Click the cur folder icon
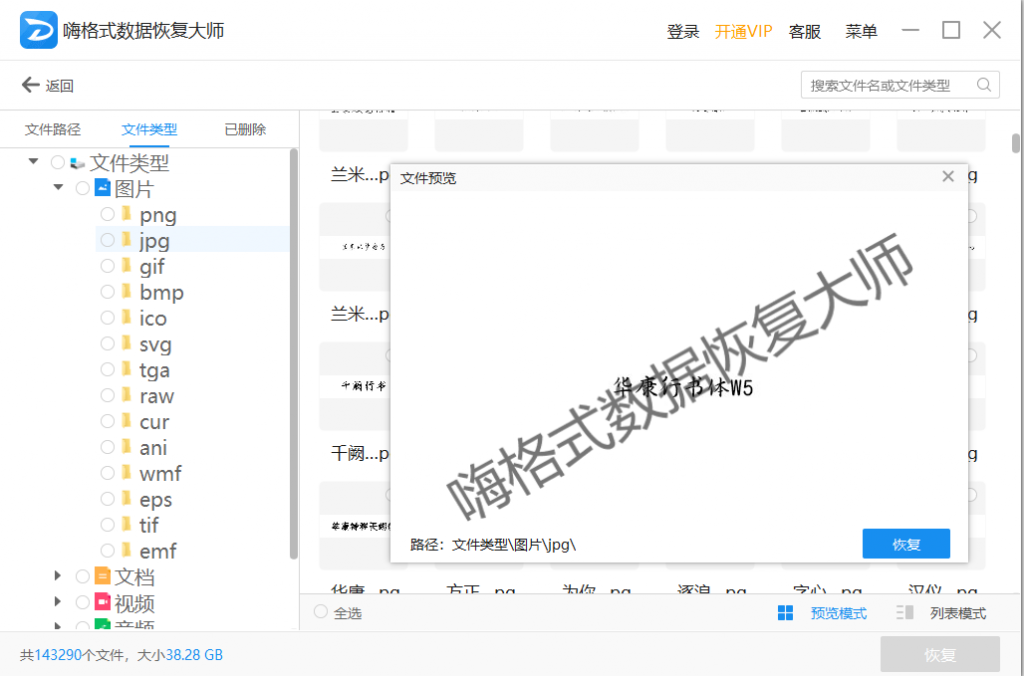This screenshot has width=1024, height=676. (x=127, y=421)
